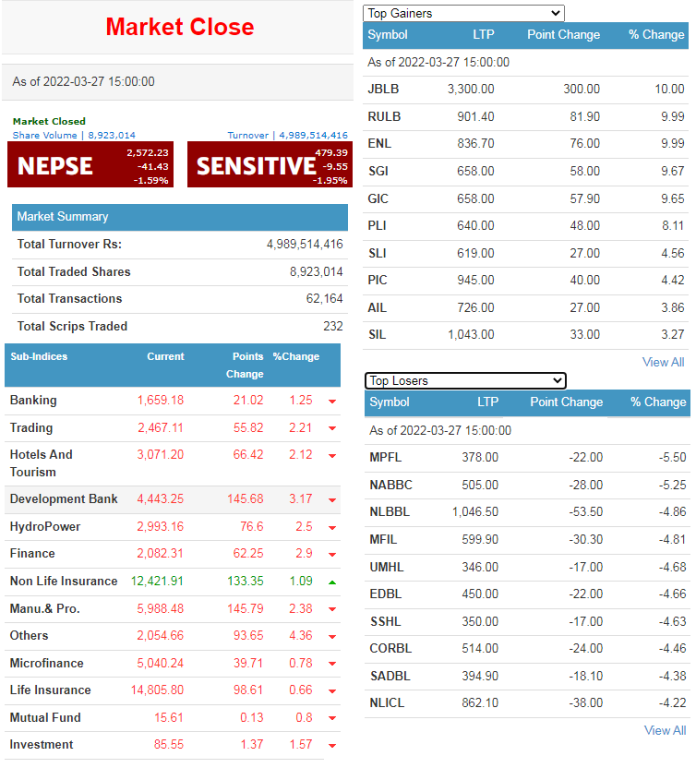Click the Market Summary header bar

click(x=180, y=217)
